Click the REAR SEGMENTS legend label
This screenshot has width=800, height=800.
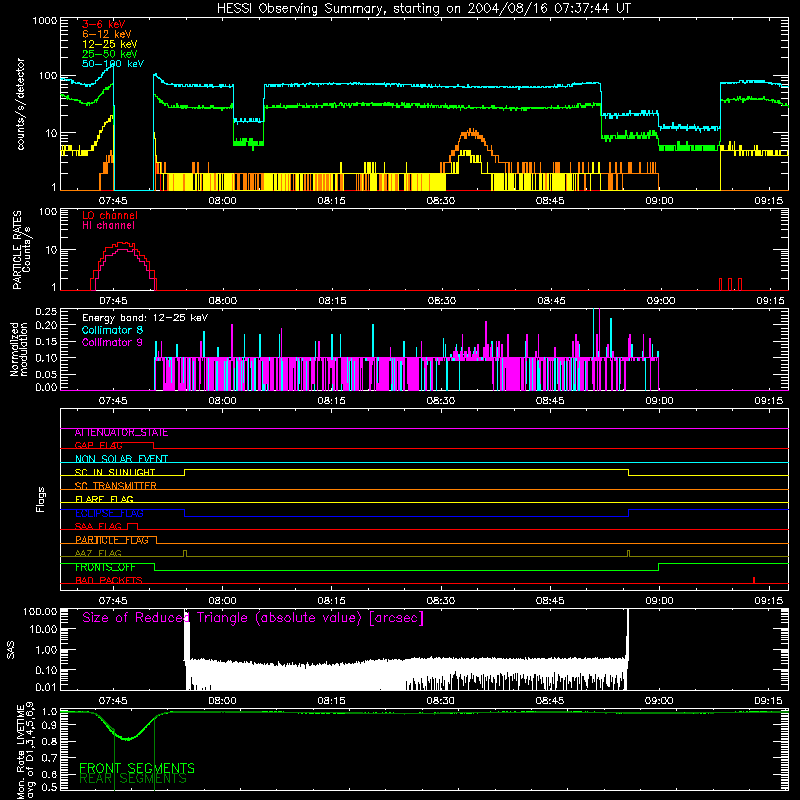pos(133,779)
